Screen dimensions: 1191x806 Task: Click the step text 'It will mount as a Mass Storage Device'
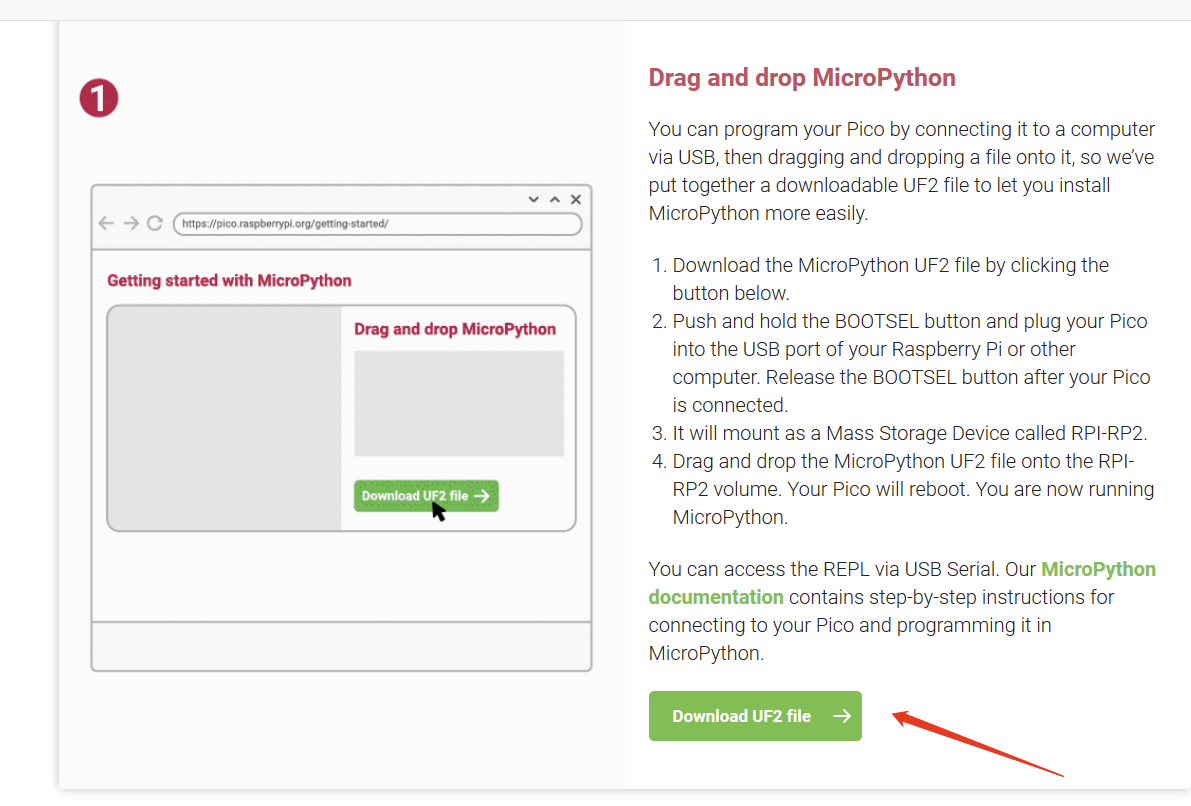pyautogui.click(x=910, y=433)
